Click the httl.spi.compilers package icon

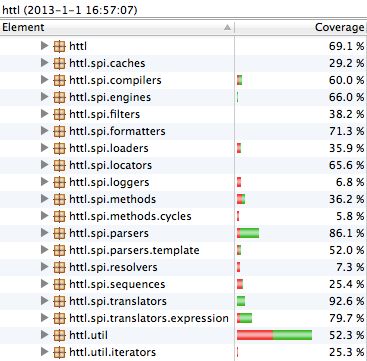pos(59,80)
